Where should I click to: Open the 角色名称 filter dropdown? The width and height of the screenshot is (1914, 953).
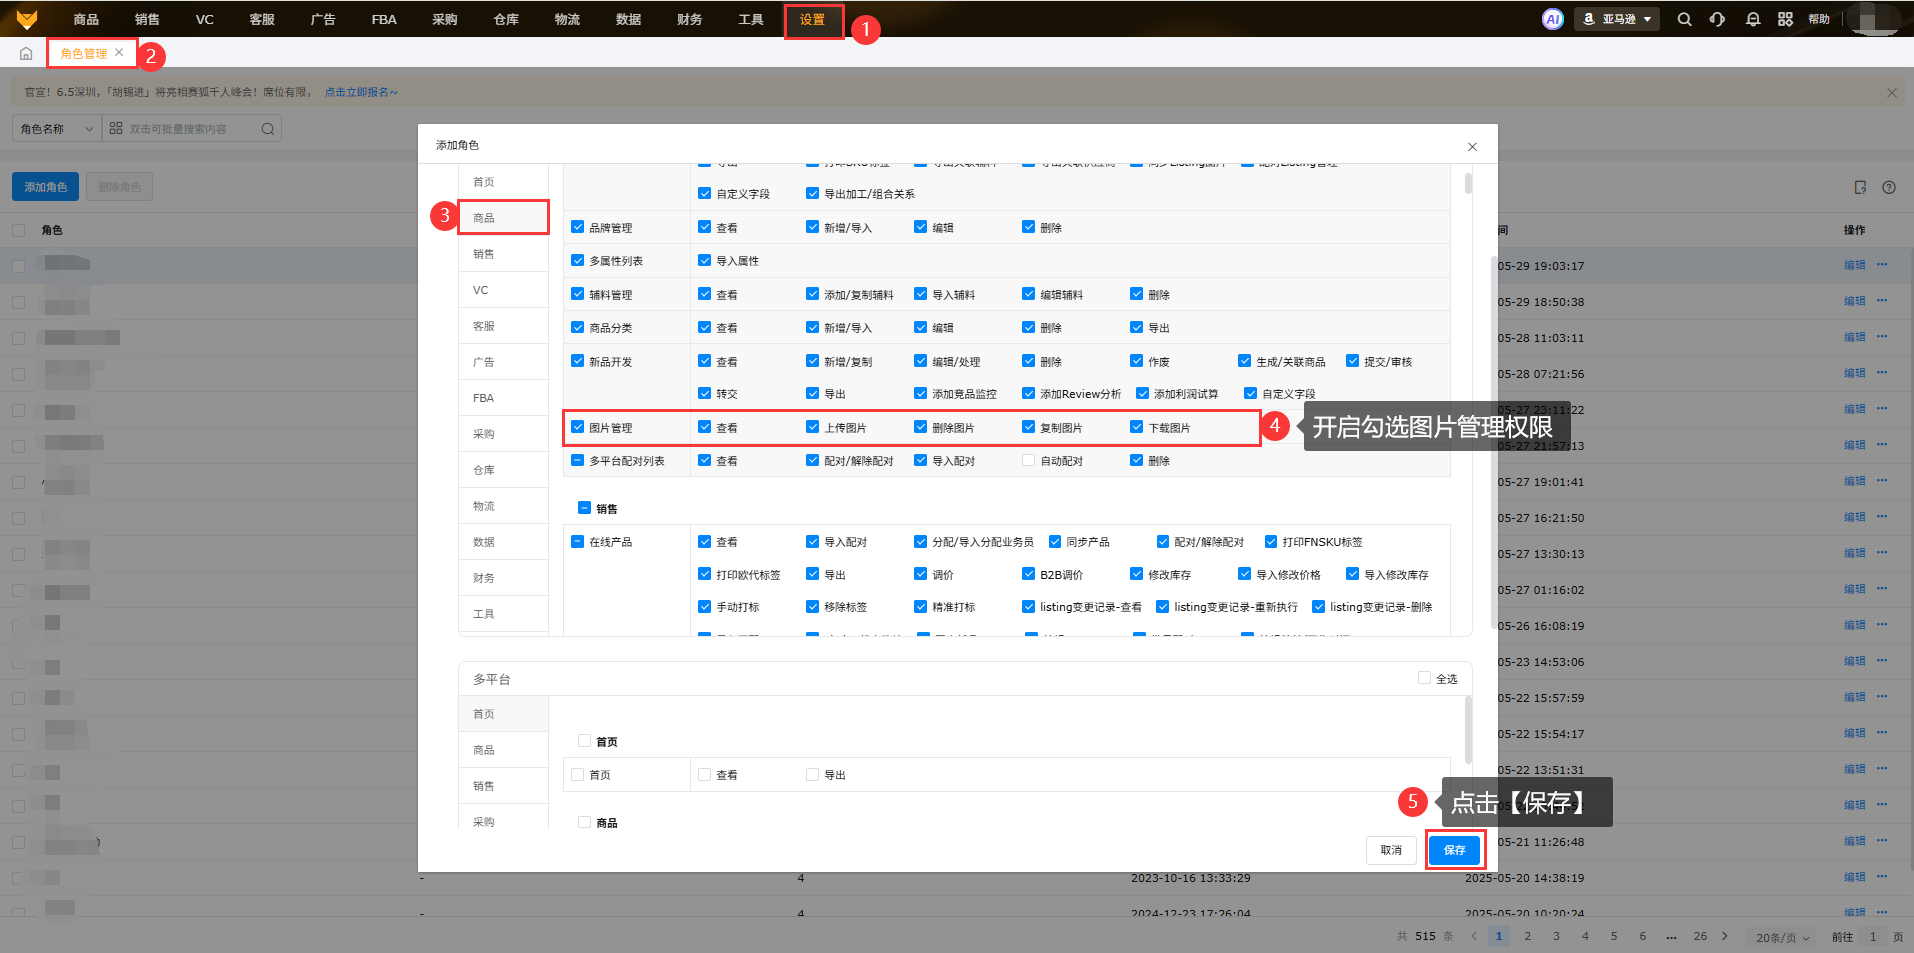[57, 129]
